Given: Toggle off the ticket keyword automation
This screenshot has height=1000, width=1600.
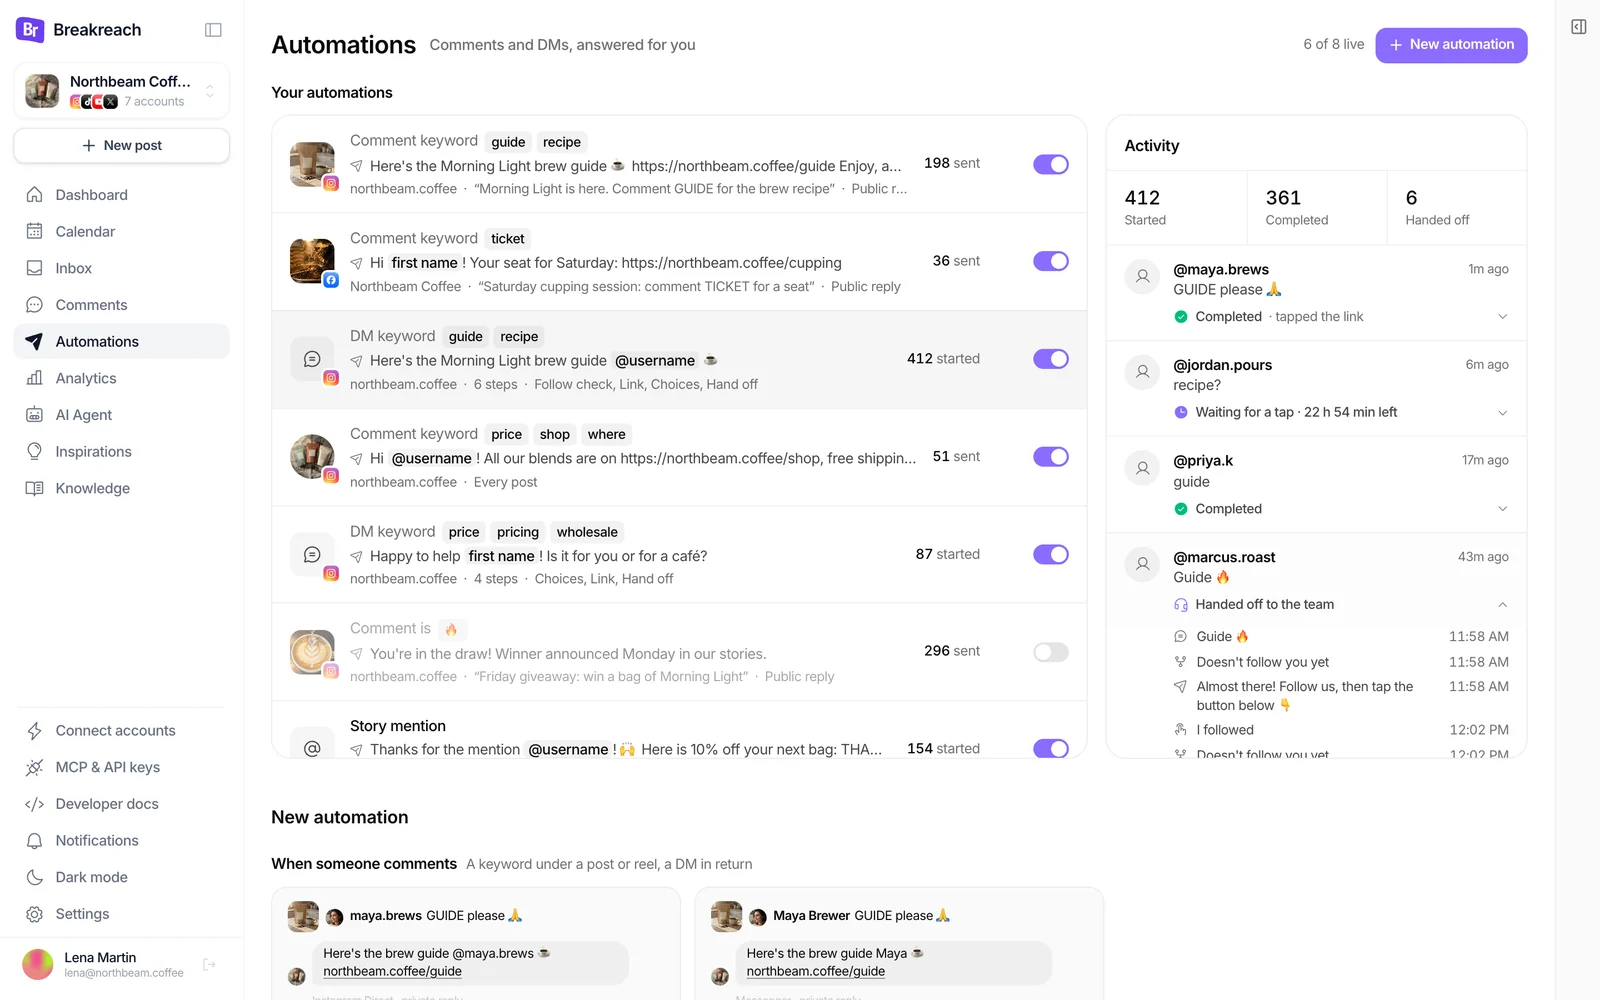Looking at the screenshot, I should [1051, 261].
